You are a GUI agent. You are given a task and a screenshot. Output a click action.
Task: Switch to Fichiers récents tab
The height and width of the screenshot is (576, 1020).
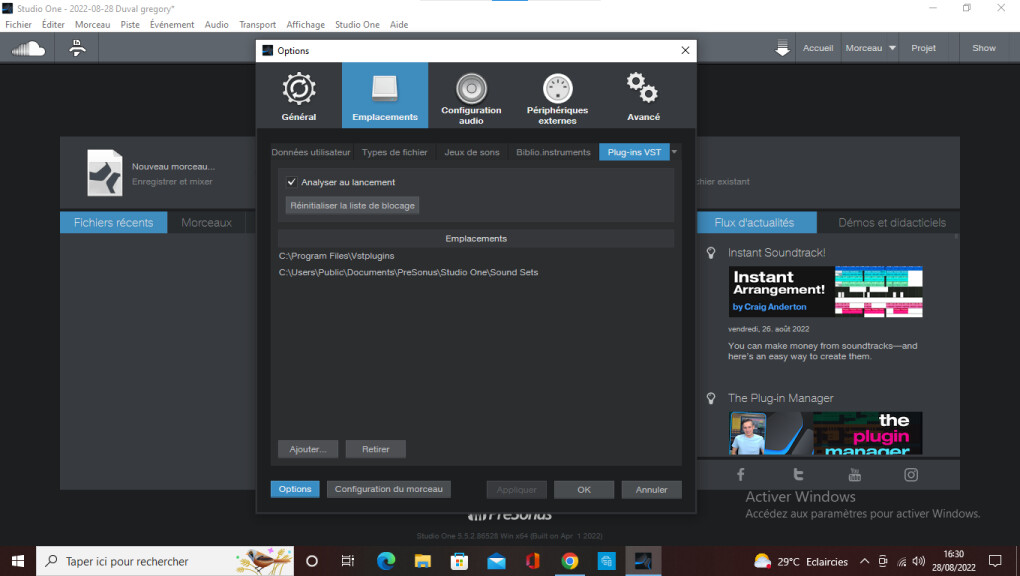(x=113, y=223)
